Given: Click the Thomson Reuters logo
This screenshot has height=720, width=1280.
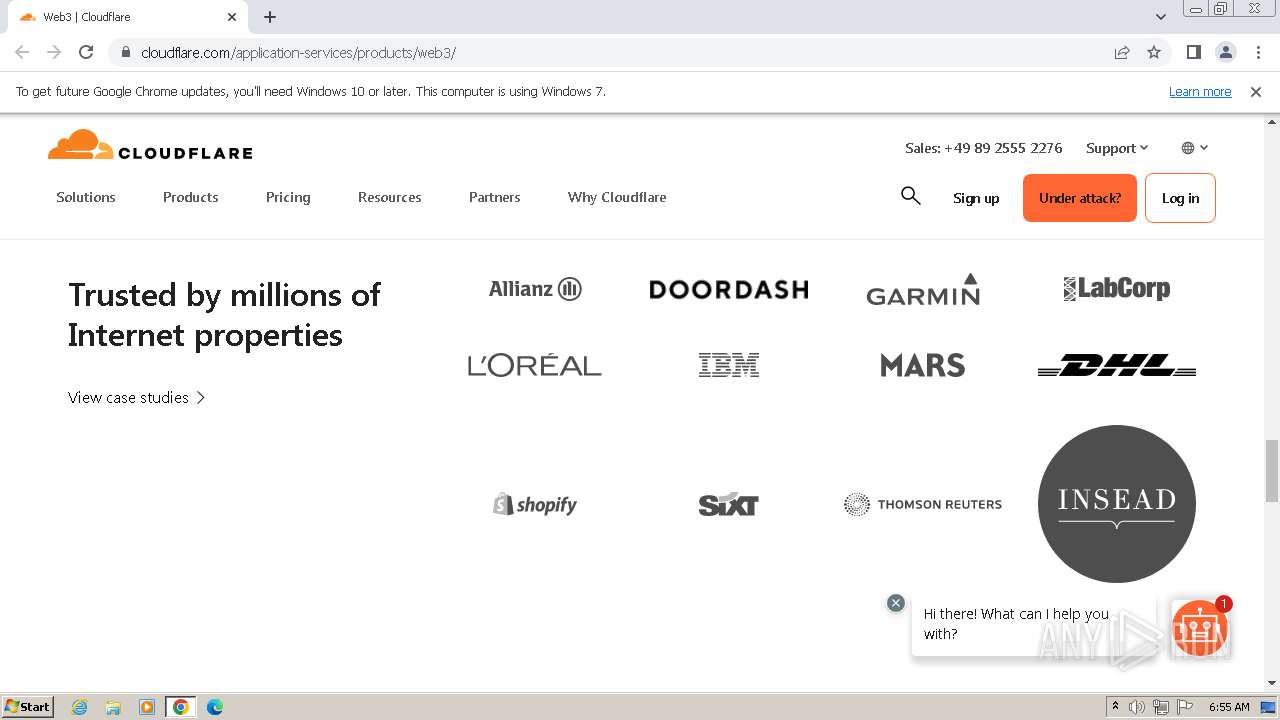Looking at the screenshot, I should (x=923, y=504).
